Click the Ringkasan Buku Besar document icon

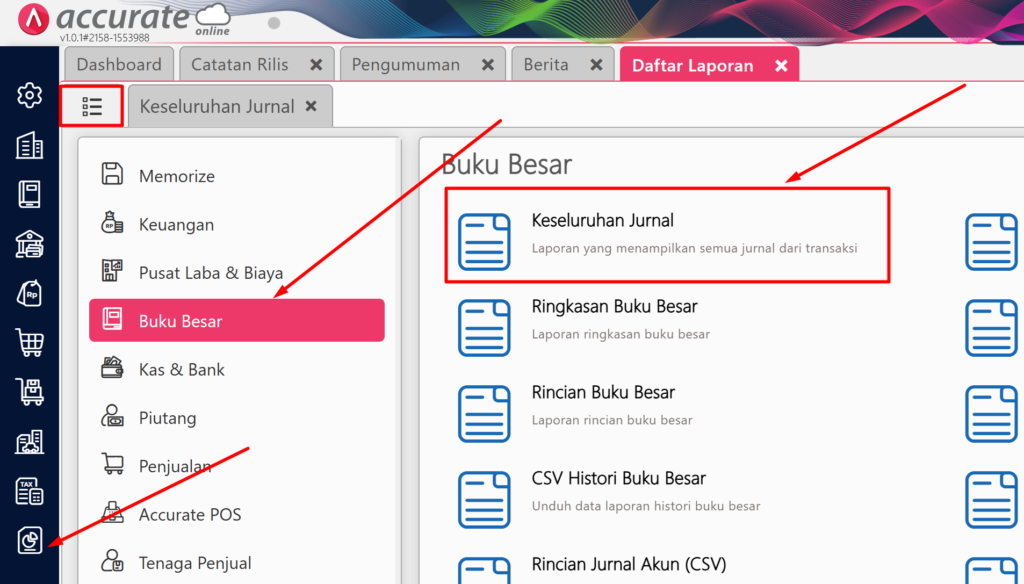(484, 327)
